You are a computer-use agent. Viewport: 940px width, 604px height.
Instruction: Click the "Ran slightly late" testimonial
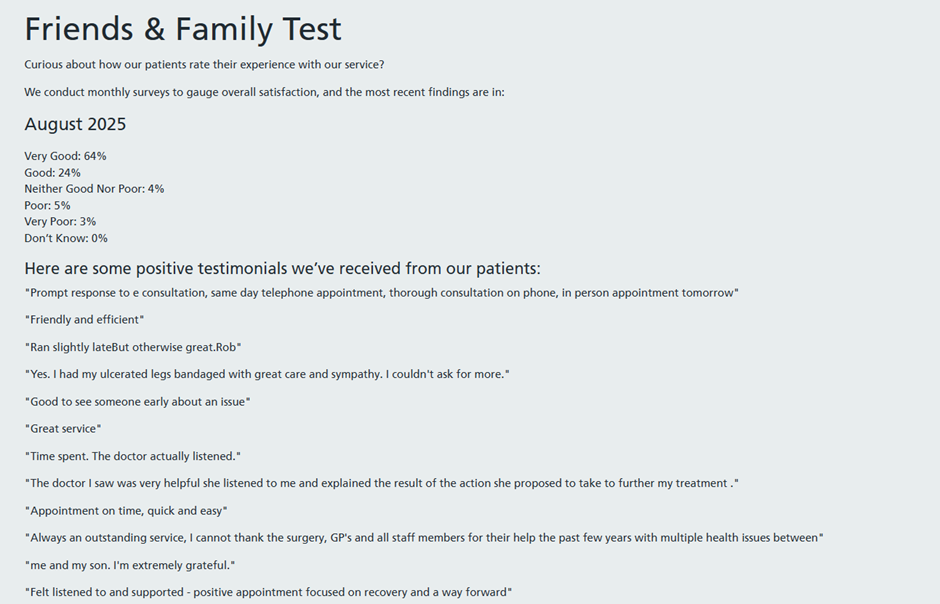(133, 347)
